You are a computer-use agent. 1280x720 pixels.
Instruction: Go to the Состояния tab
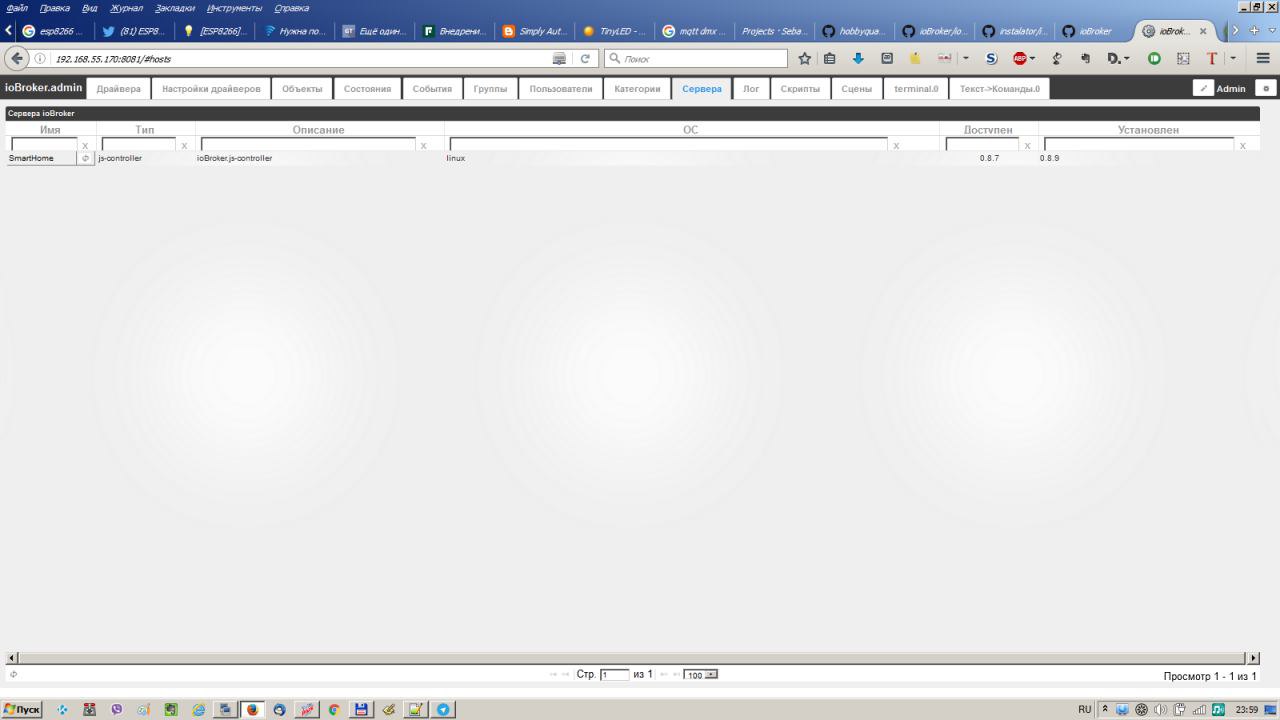click(367, 89)
